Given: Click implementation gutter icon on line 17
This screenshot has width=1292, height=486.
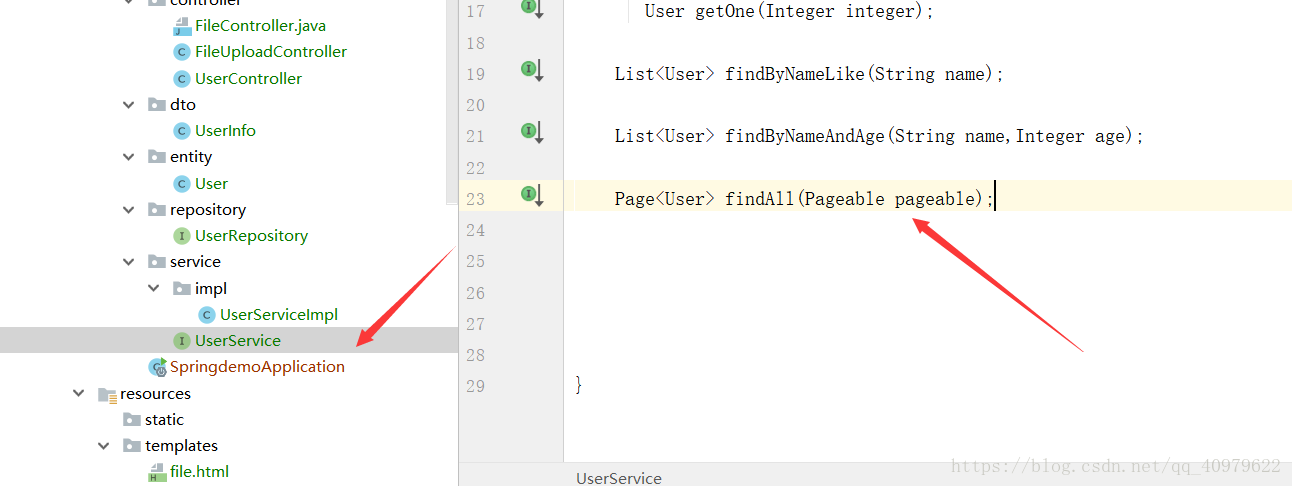Looking at the screenshot, I should coord(531,8).
